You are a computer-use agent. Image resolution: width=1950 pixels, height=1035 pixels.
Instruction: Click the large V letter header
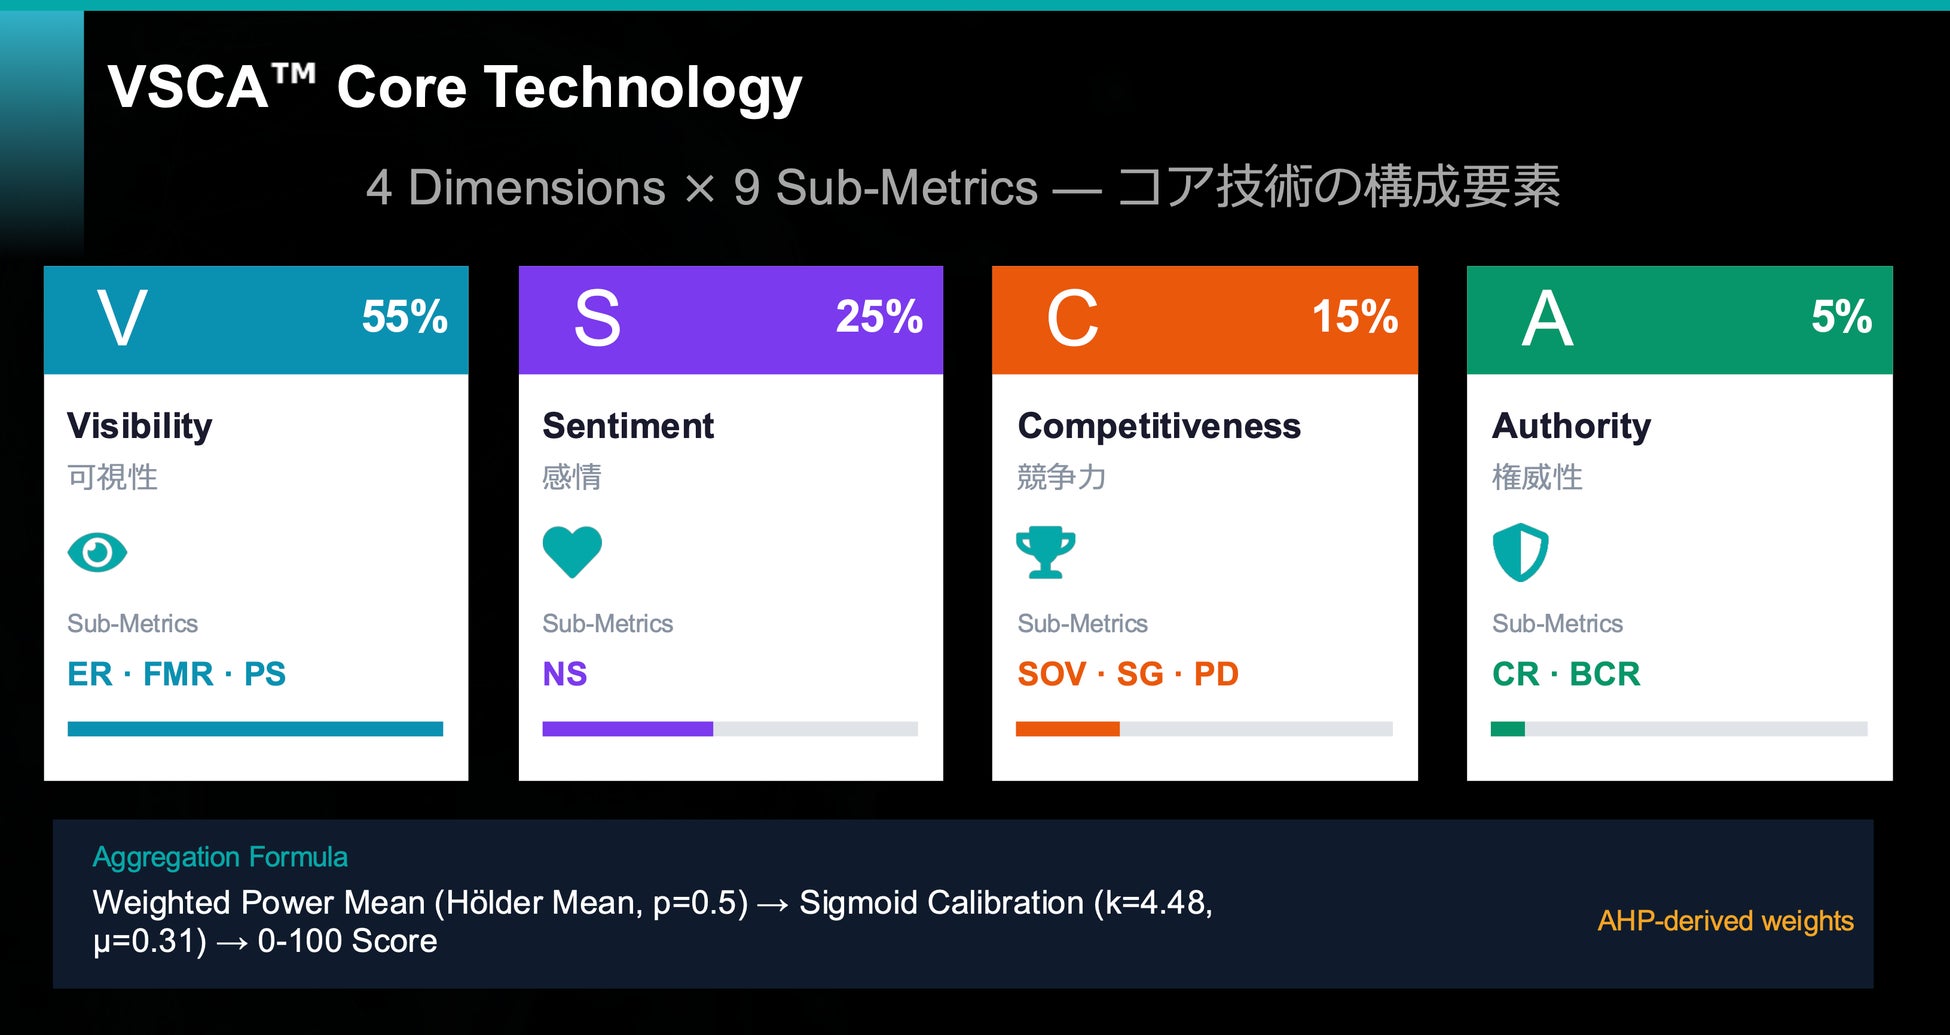pos(122,319)
